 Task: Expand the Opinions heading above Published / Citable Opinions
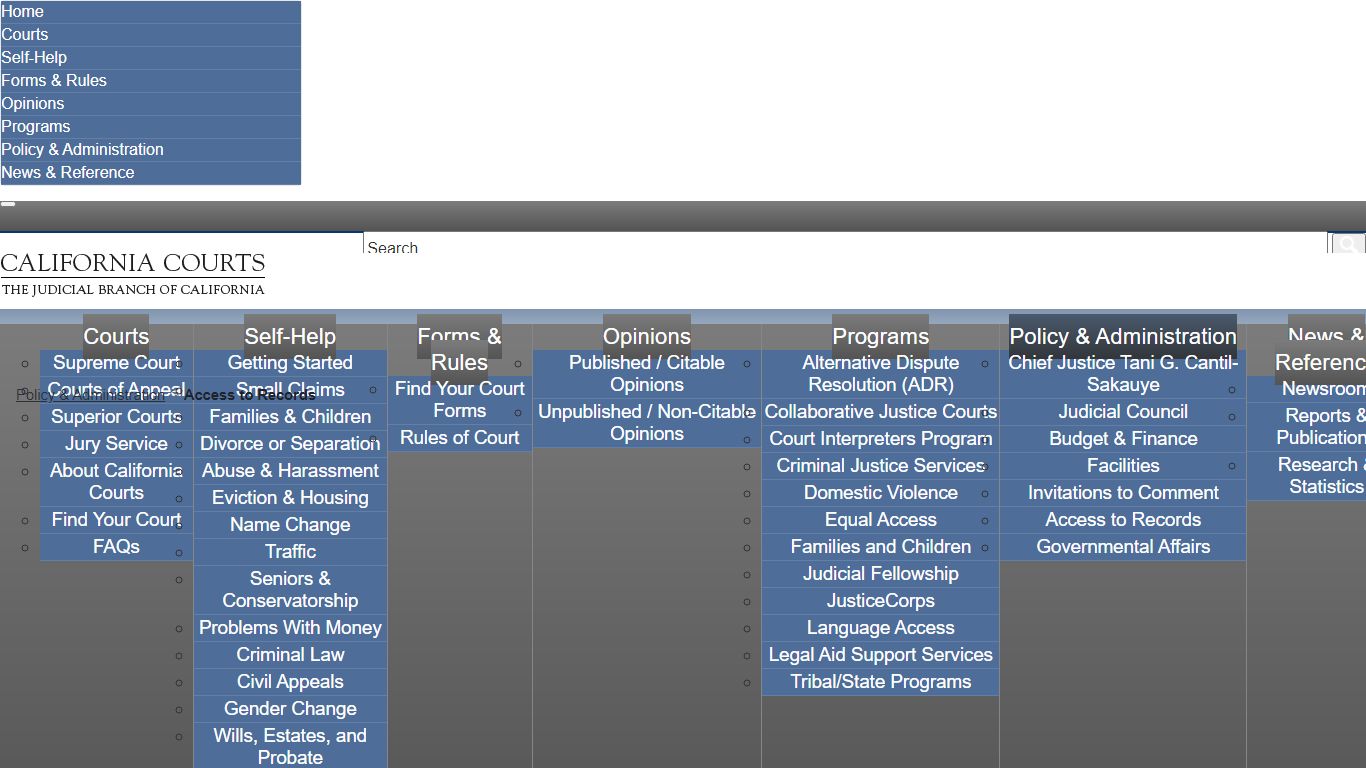pos(647,337)
